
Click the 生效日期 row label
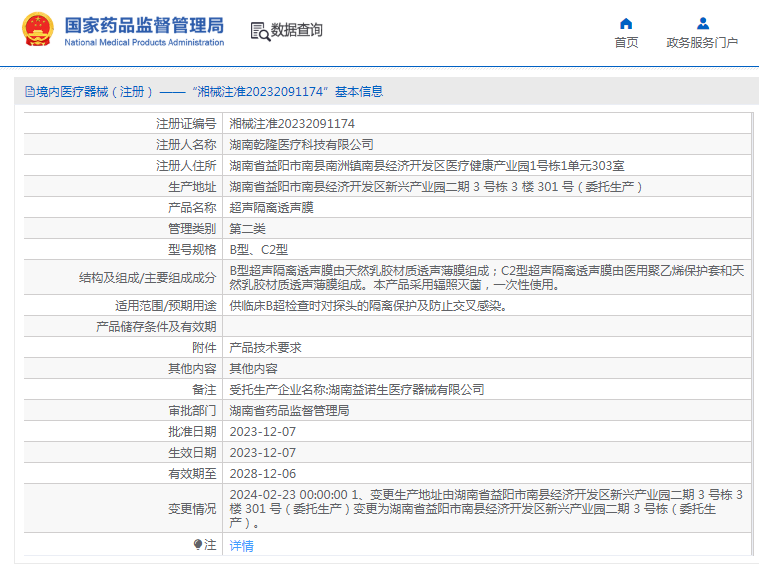coord(192,453)
